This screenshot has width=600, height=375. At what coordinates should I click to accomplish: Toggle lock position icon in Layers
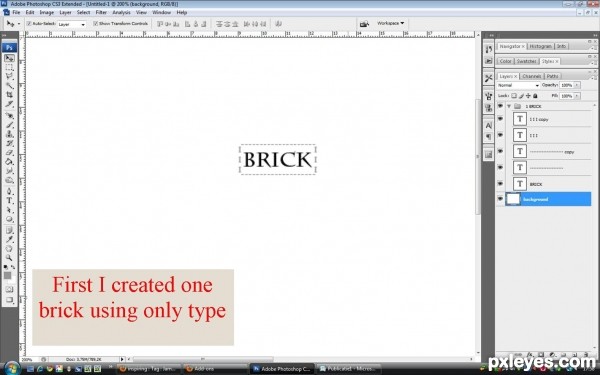click(528, 96)
